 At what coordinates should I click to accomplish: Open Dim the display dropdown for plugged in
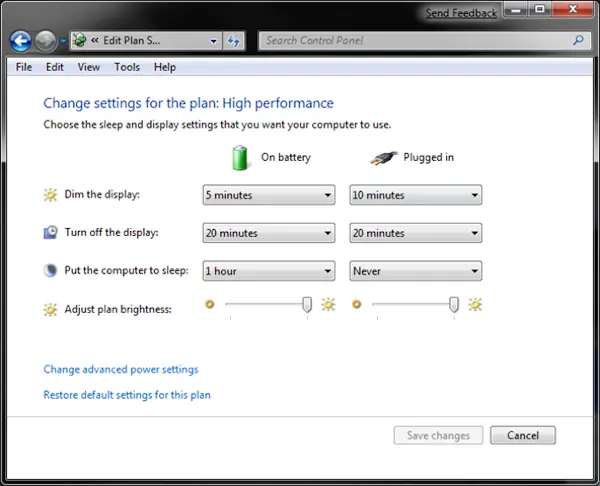pos(416,195)
